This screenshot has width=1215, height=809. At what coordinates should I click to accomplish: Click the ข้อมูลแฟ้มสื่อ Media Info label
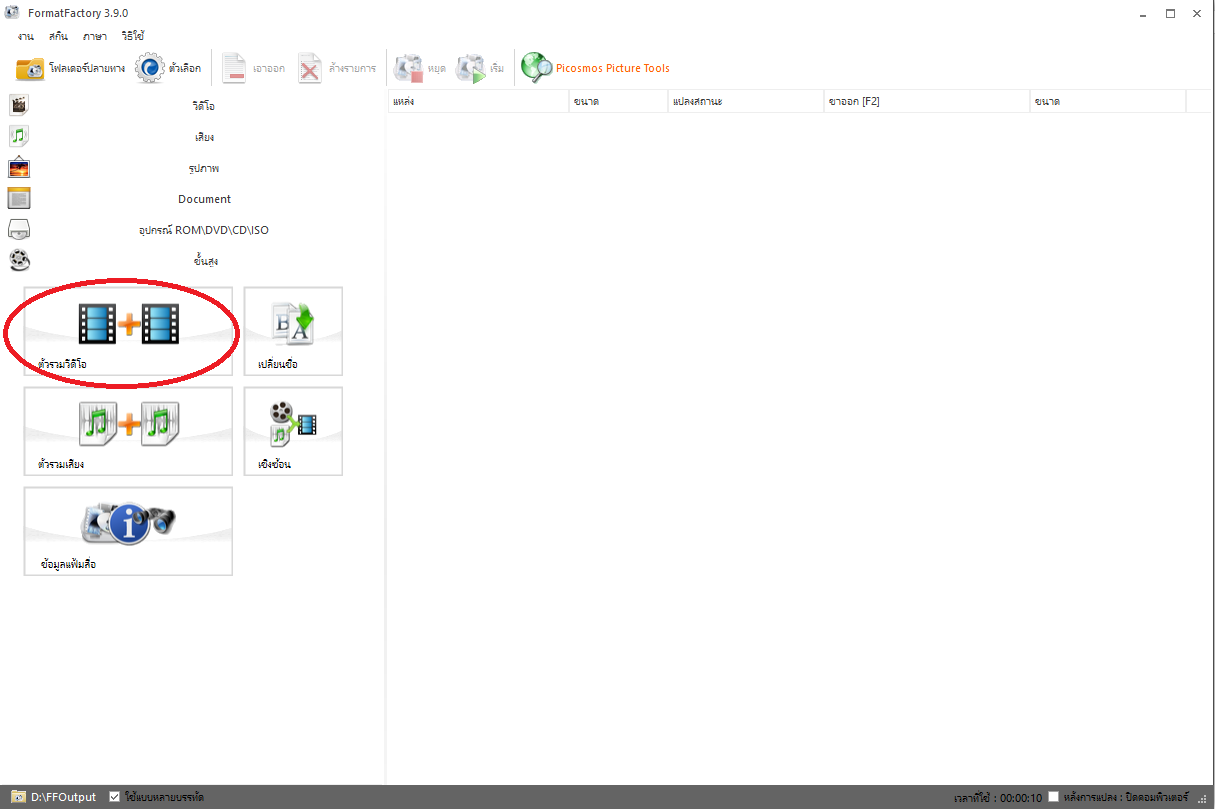coord(68,564)
